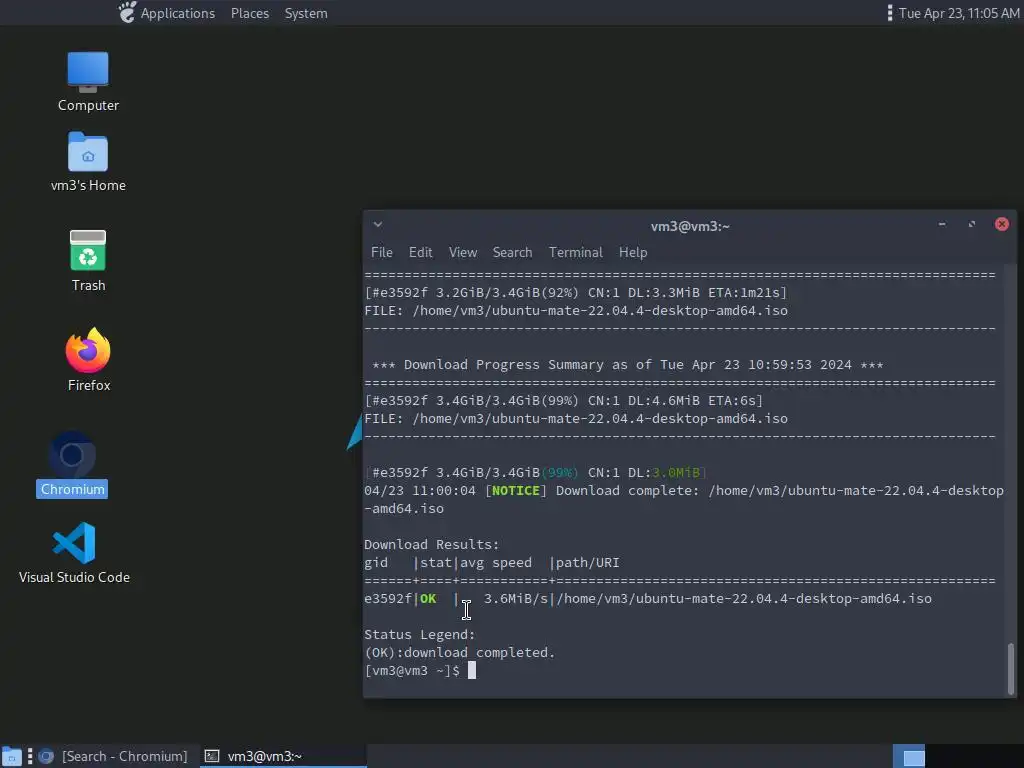Minimize the vm3@vm3 terminal window
Viewport: 1024px width, 768px height.
pyautogui.click(x=942, y=224)
